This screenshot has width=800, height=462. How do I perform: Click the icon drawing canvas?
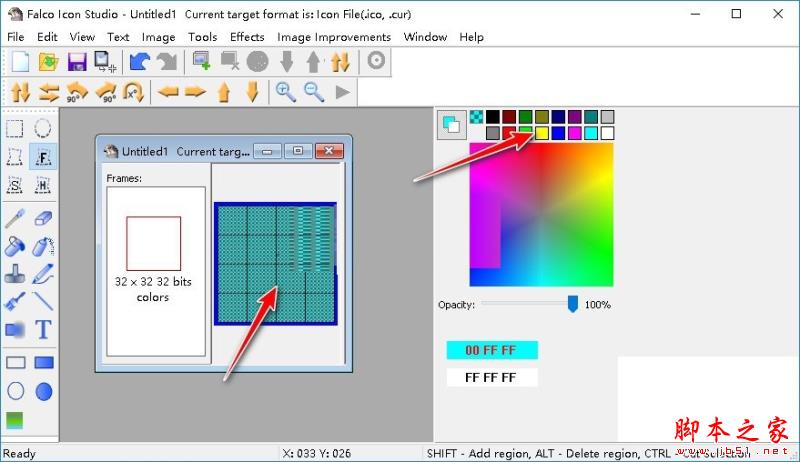[x=276, y=264]
